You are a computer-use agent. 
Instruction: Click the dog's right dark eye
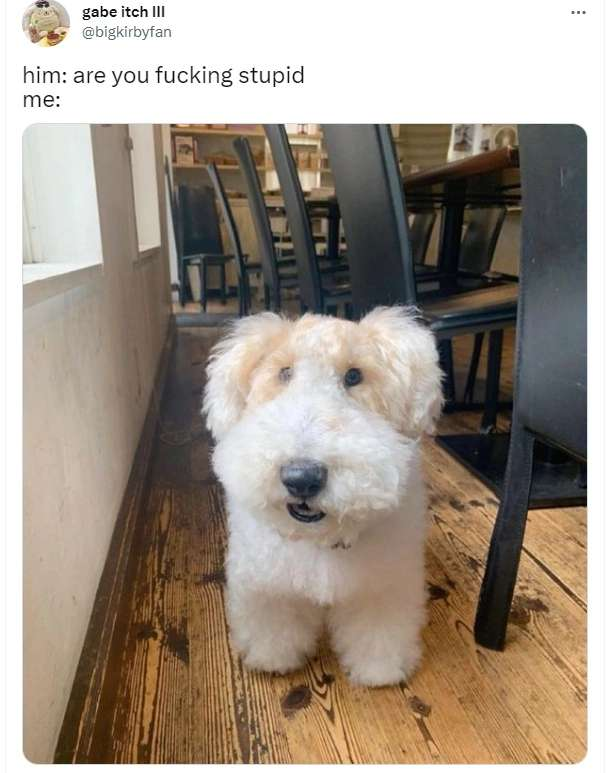coord(353,377)
